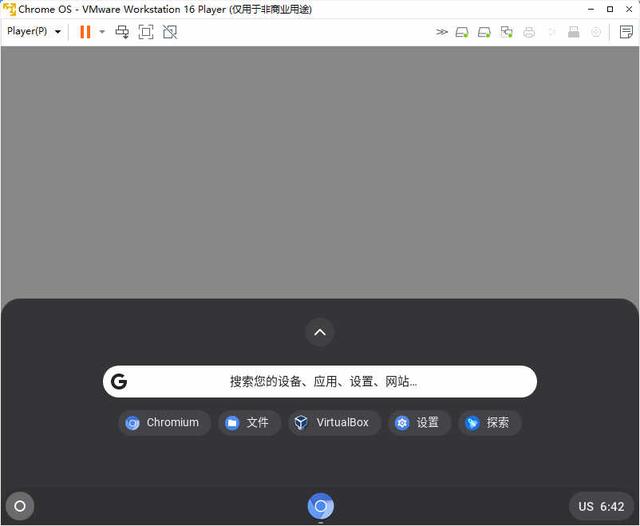Viewport: 640px width, 526px height.
Task: Open 设置 (Settings) app chip
Action: tap(420, 423)
